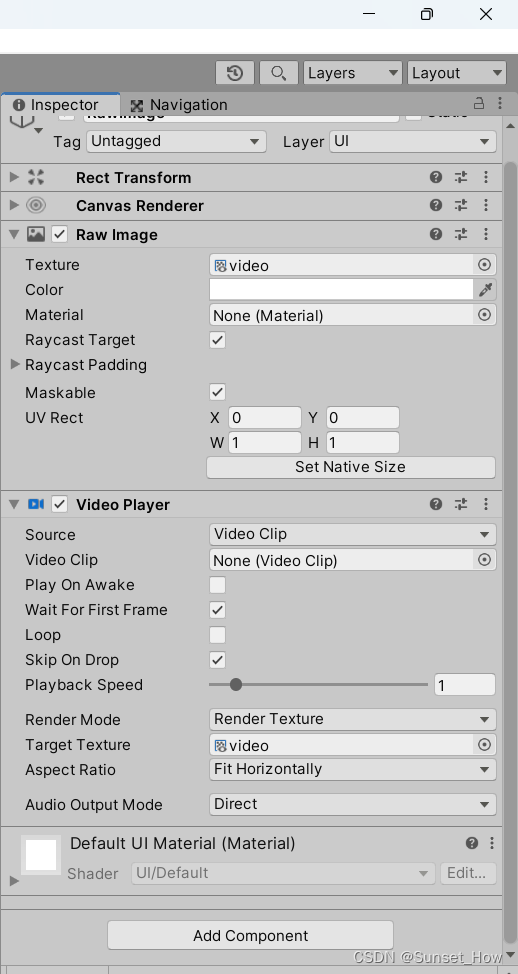Enable the Loop checkbox
Viewport: 518px width, 974px height.
[x=217, y=635]
